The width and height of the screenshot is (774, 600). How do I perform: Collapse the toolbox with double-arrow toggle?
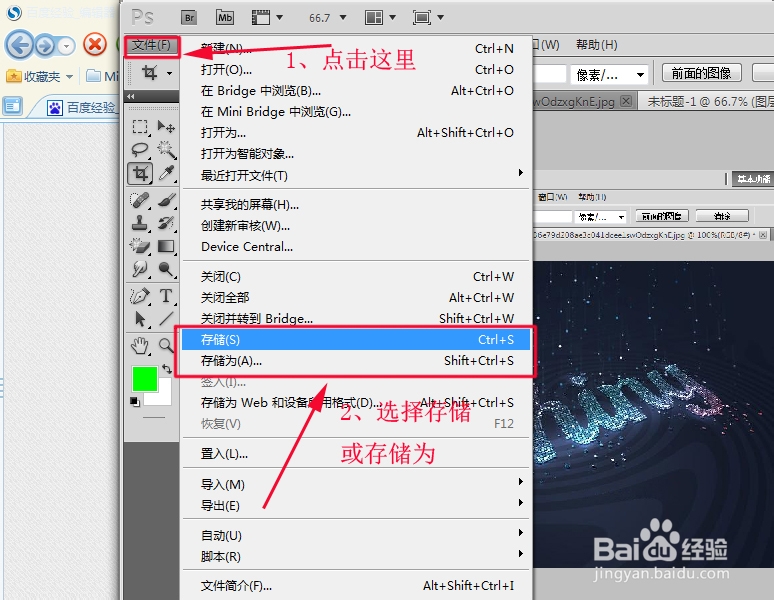click(131, 96)
